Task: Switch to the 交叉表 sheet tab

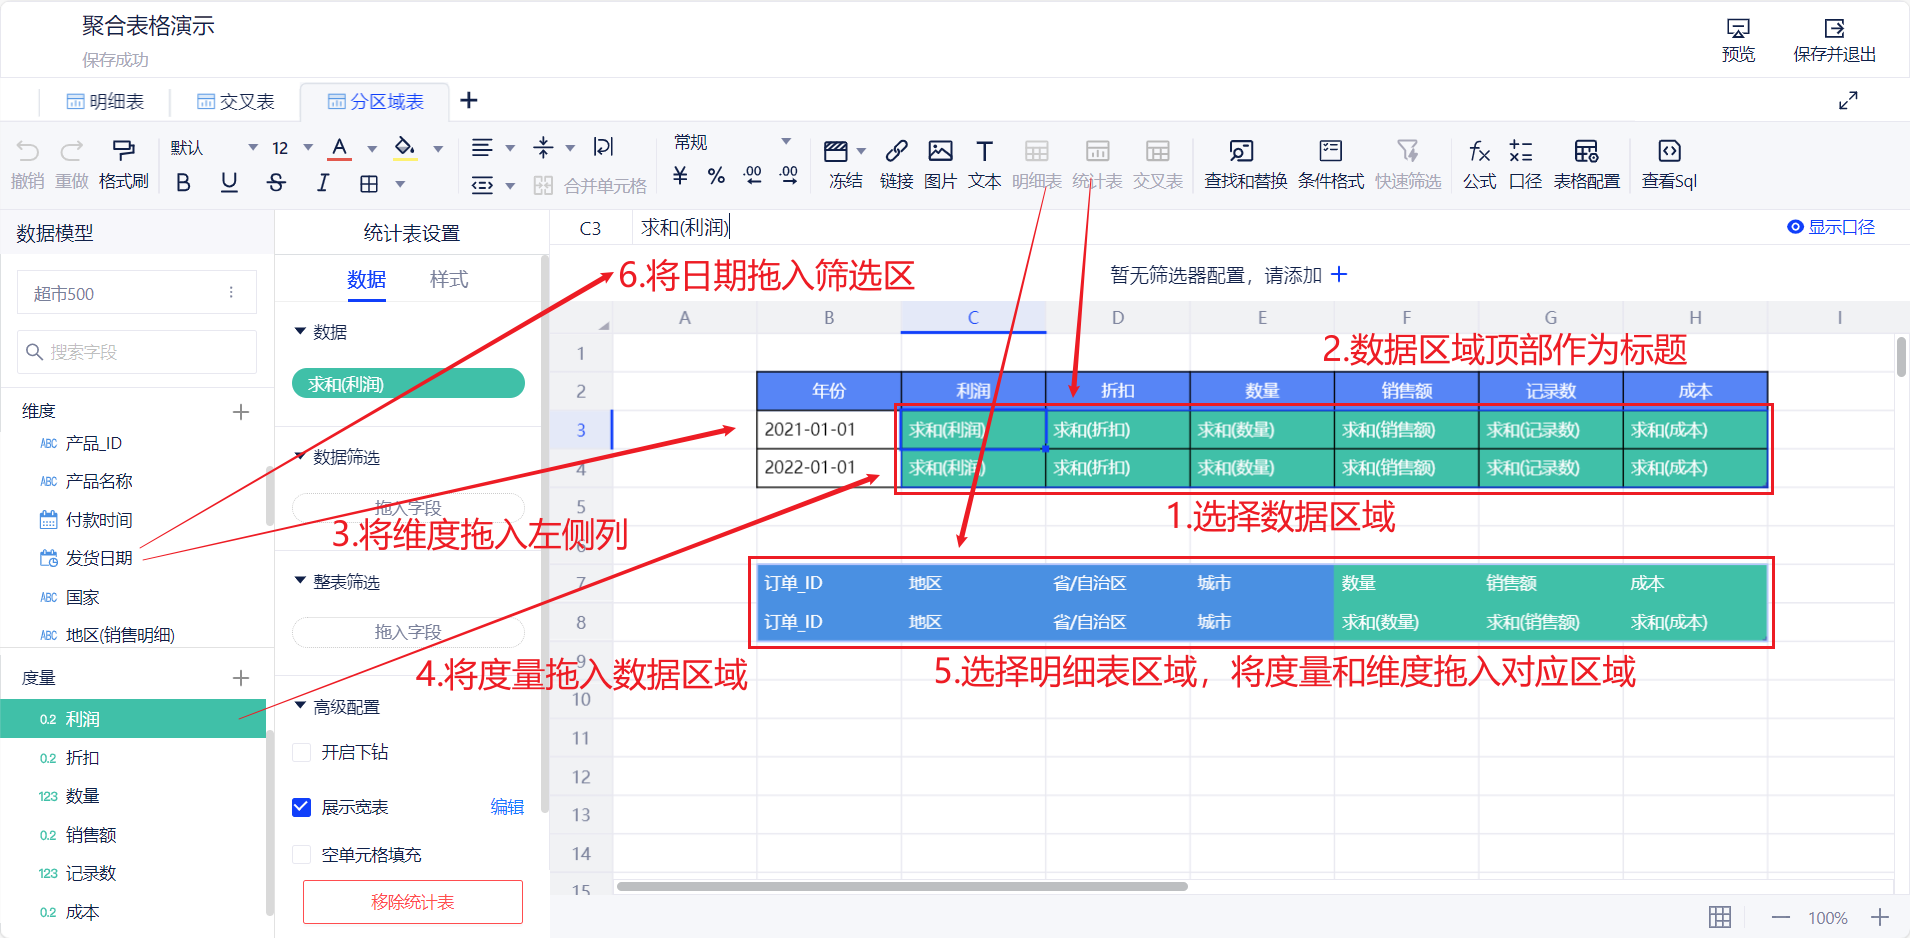Action: 236,102
